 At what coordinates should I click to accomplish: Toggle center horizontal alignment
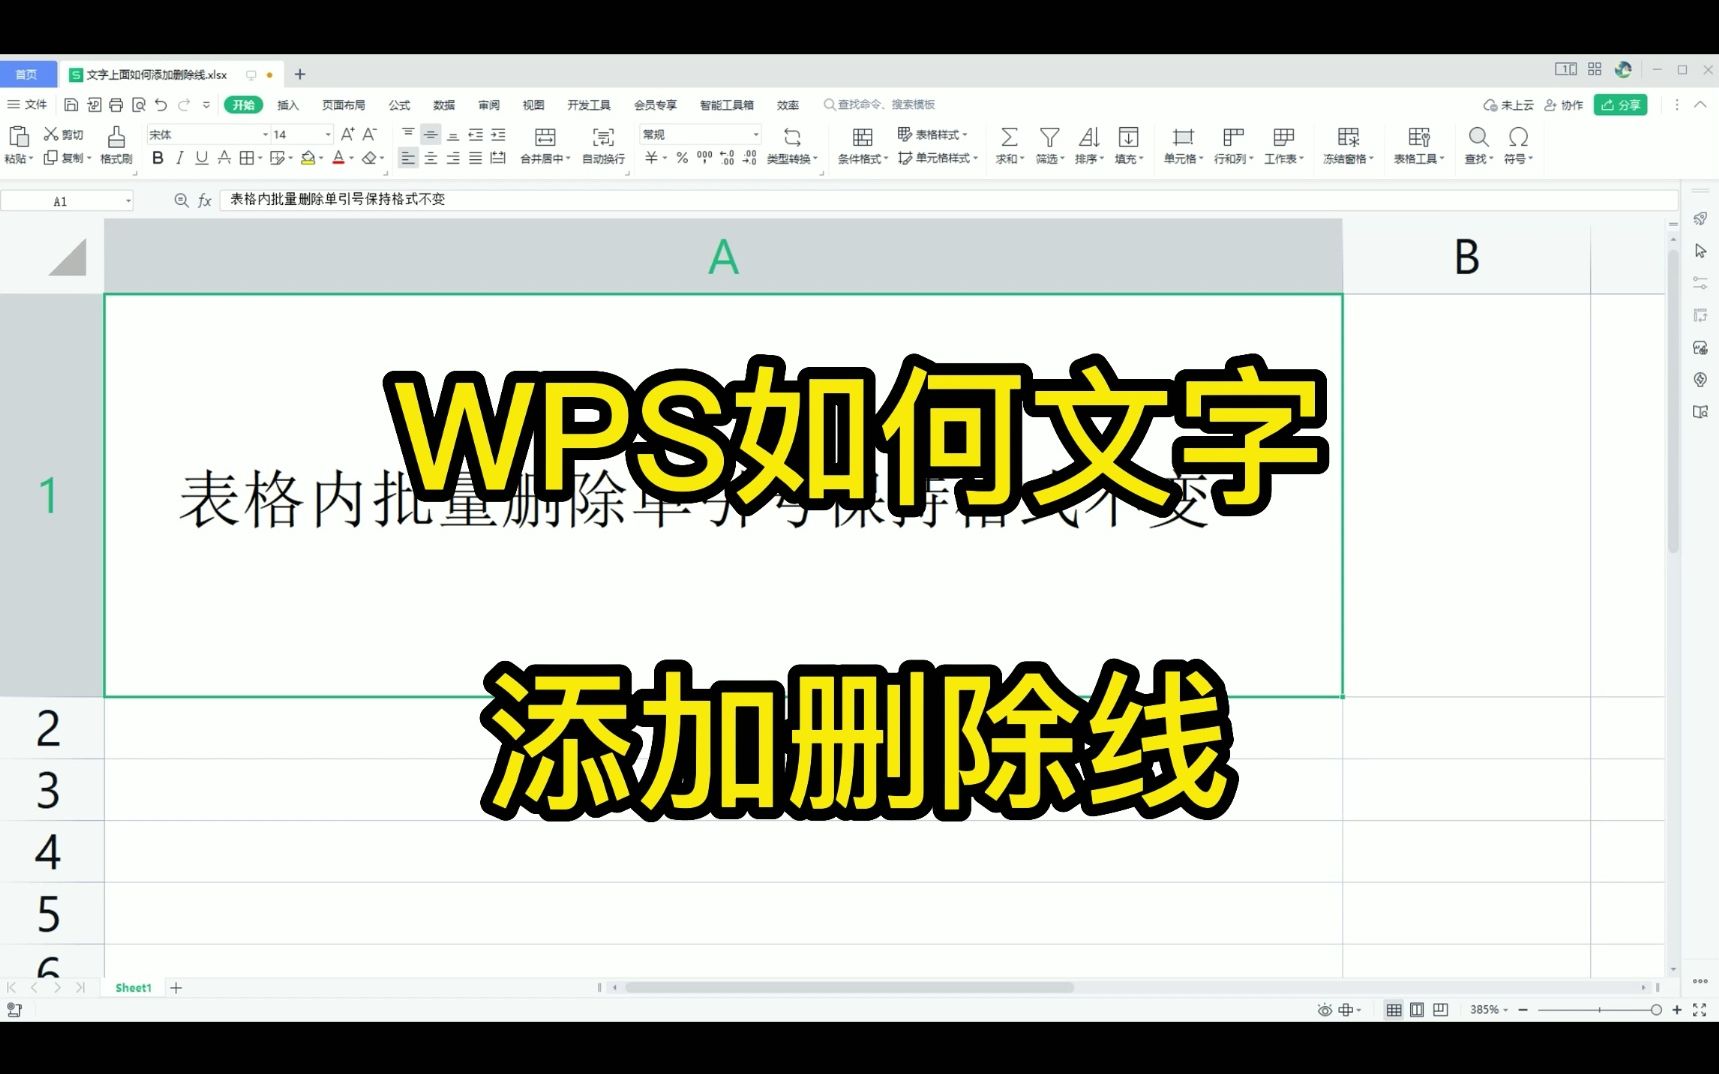tap(431, 158)
